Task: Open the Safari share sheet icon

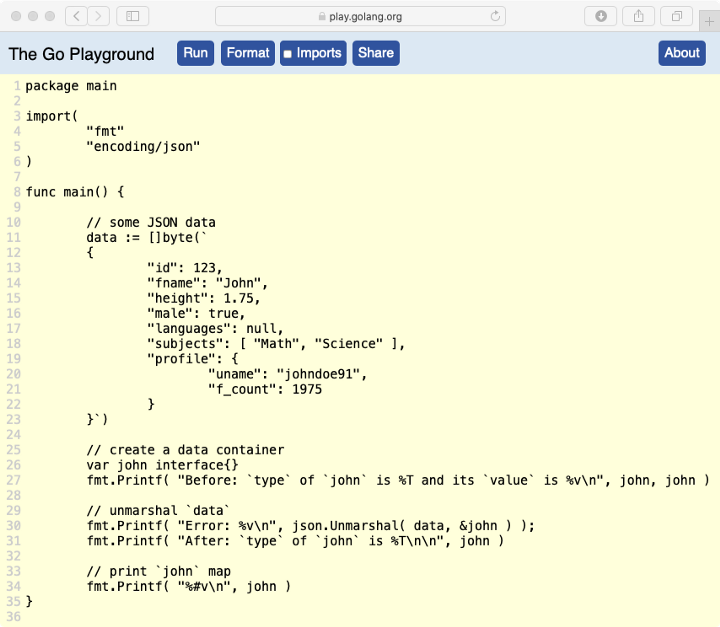Action: (x=638, y=16)
